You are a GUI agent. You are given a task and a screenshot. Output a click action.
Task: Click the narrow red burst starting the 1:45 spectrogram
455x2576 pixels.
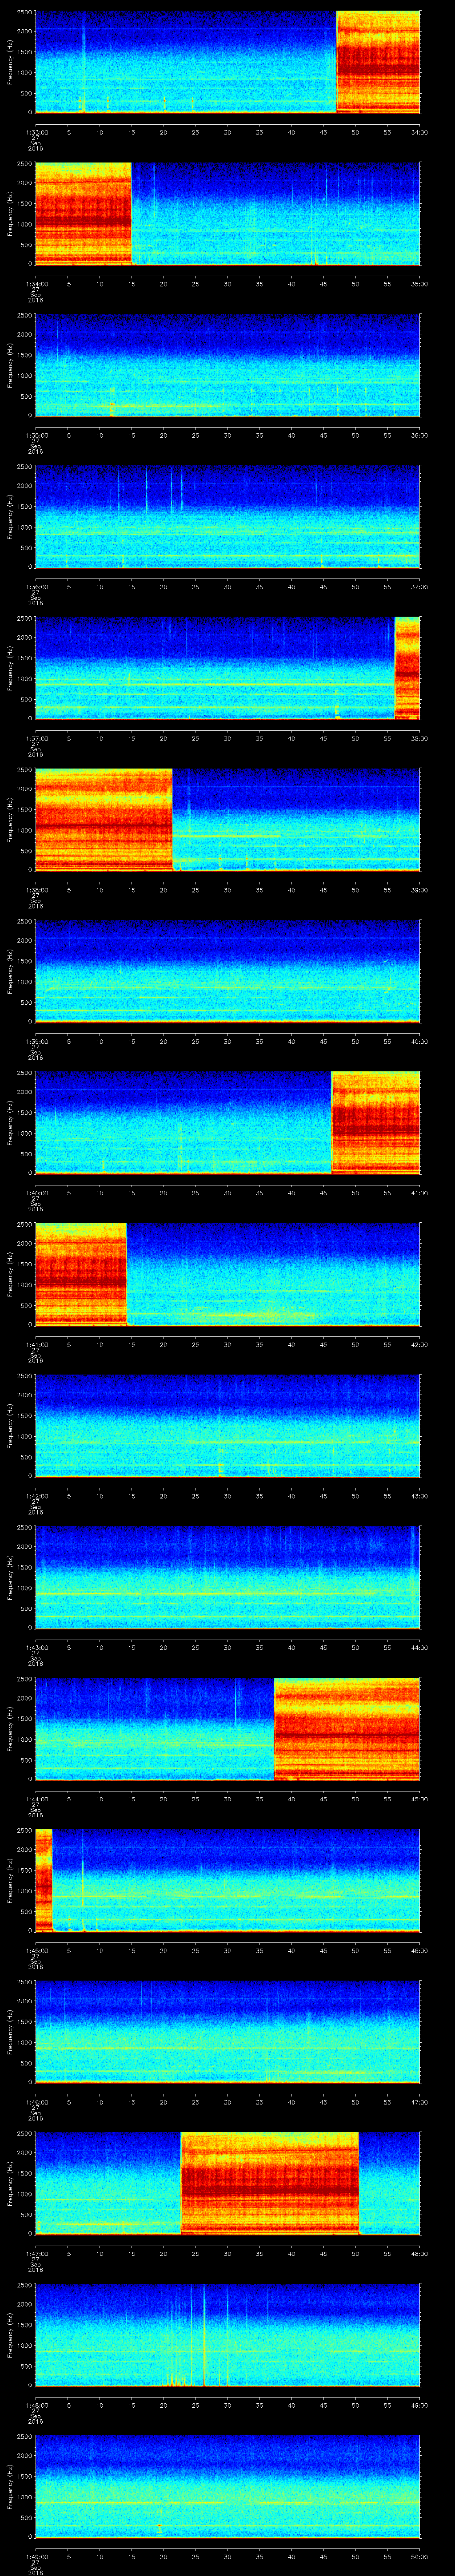[43, 1879]
